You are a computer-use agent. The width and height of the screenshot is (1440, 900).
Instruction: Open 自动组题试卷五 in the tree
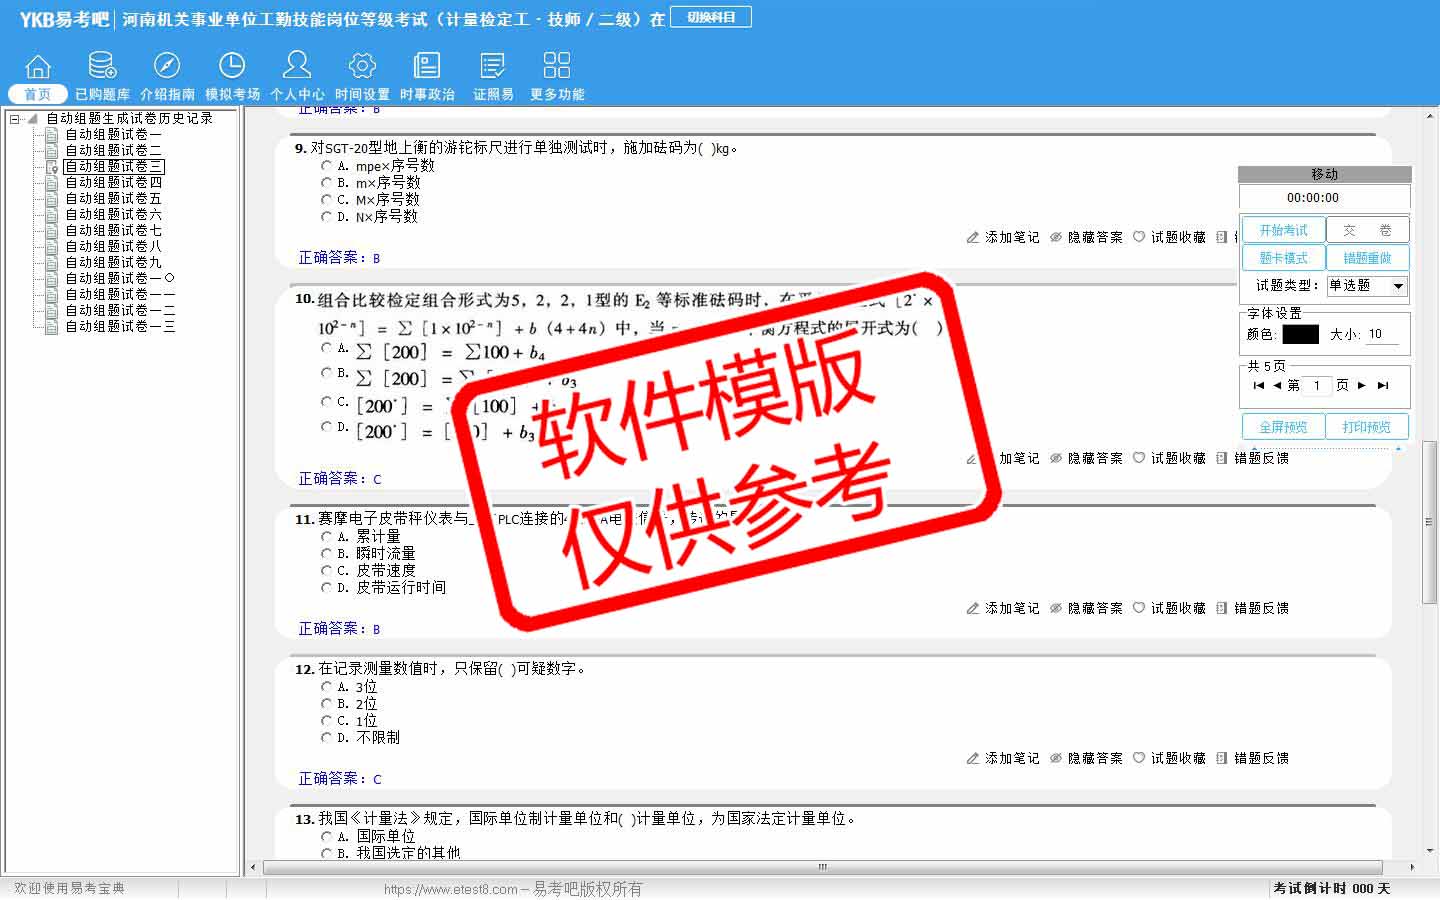113,199
